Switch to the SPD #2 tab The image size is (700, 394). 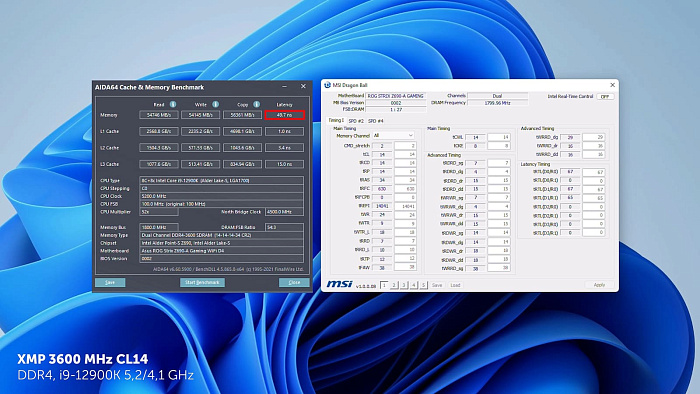tap(356, 121)
